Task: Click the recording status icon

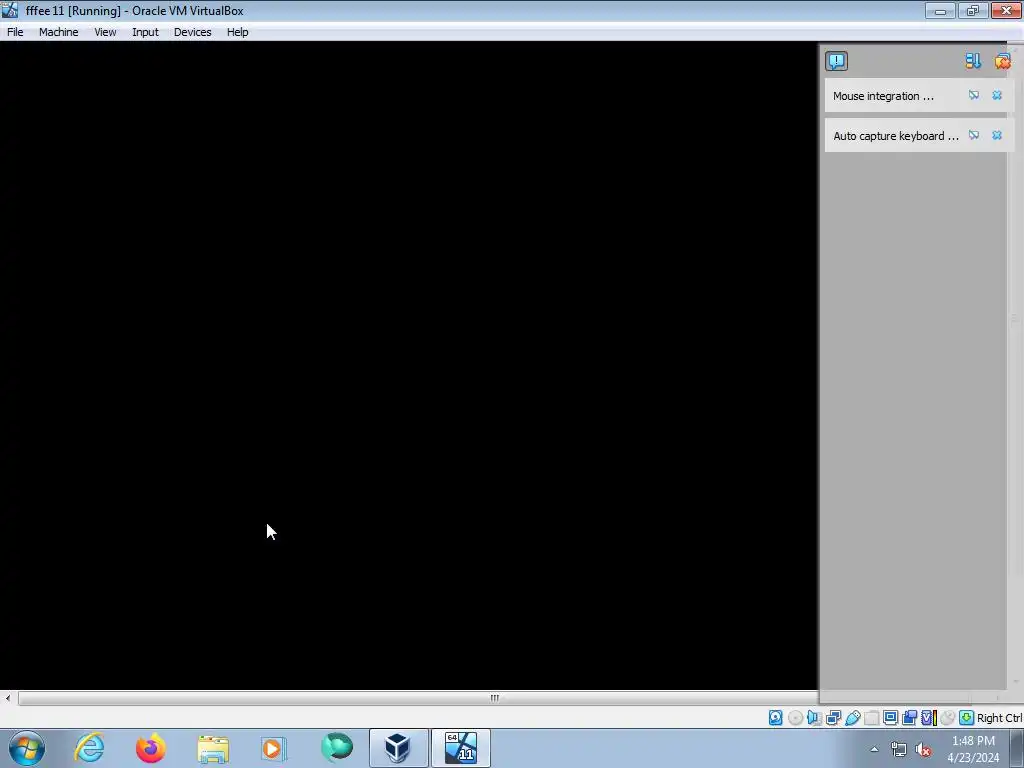Action: tap(909, 718)
